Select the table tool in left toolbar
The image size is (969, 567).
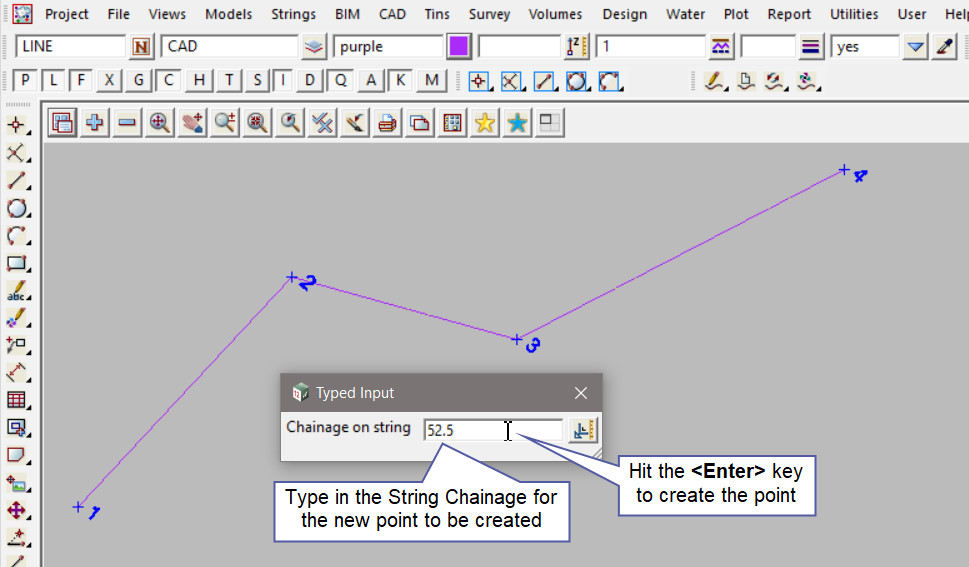[x=16, y=400]
